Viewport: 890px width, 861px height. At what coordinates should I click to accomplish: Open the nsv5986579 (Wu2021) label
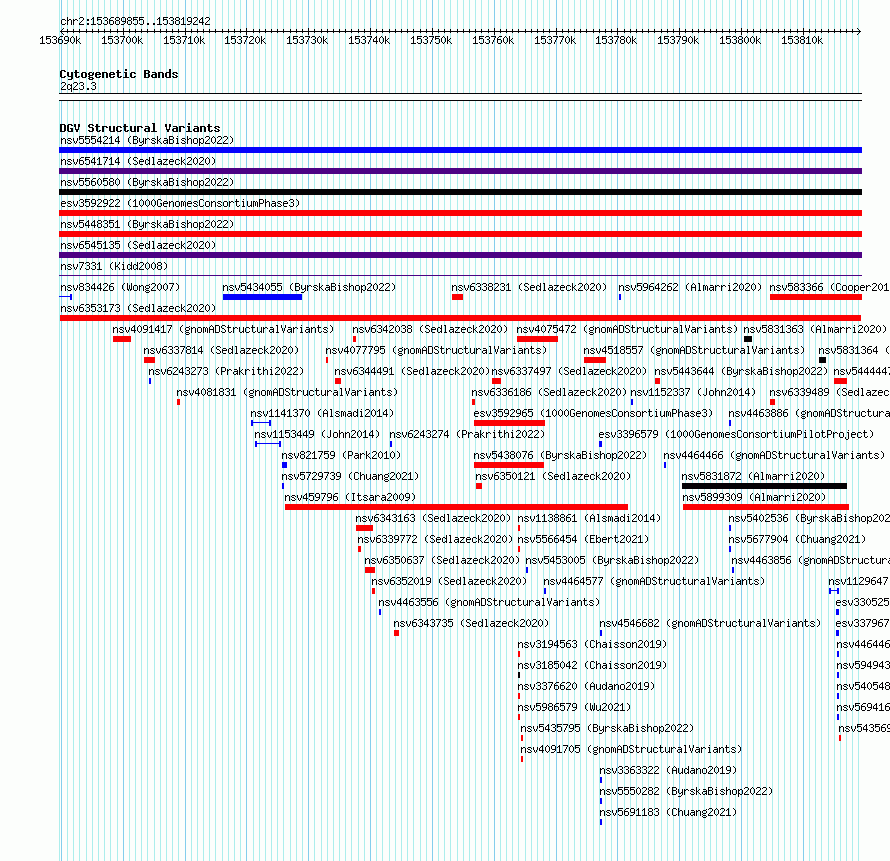(x=574, y=707)
